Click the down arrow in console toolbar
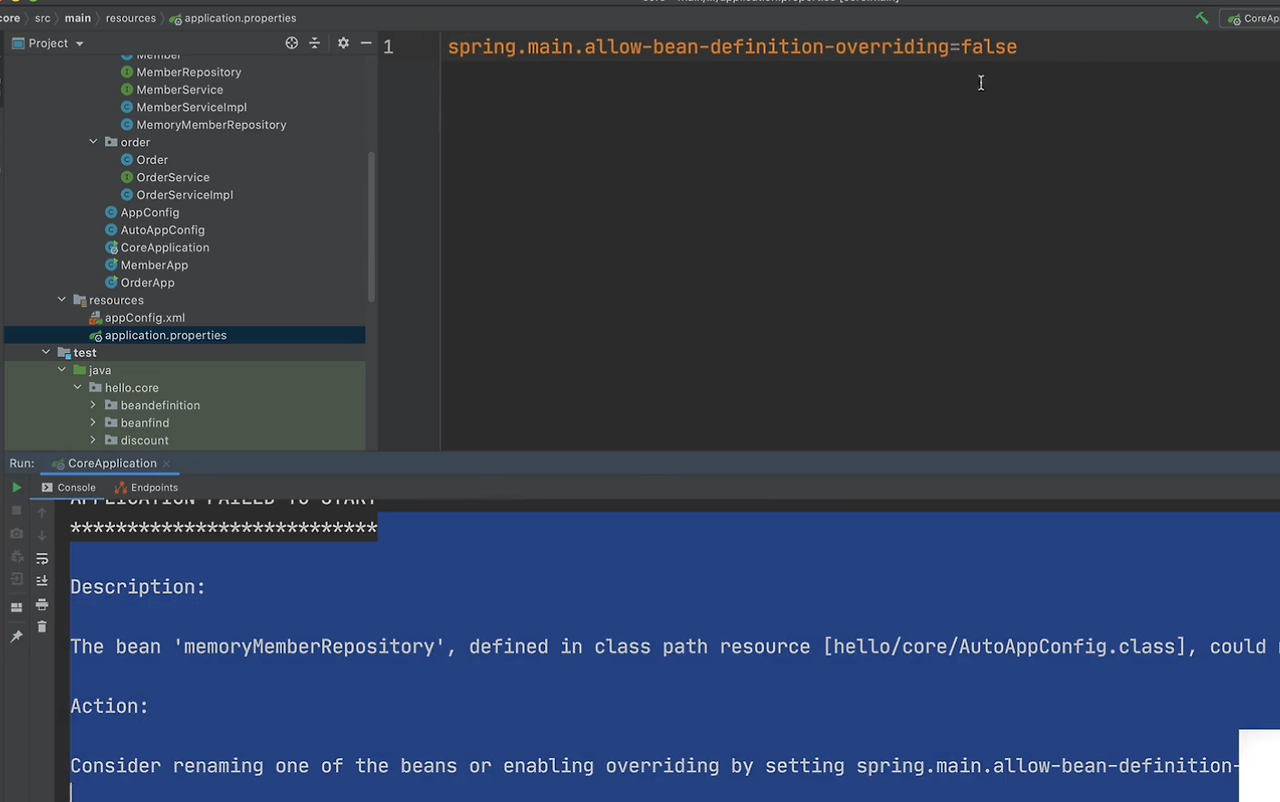The height and width of the screenshot is (802, 1280). tap(42, 535)
